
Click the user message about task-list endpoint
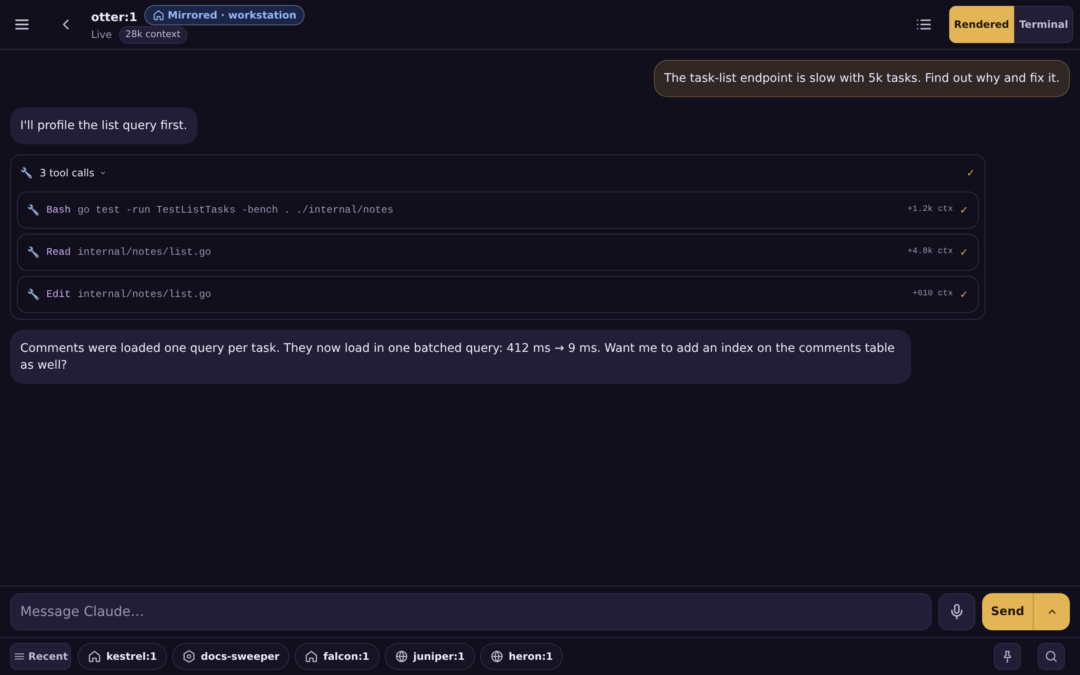862,79
